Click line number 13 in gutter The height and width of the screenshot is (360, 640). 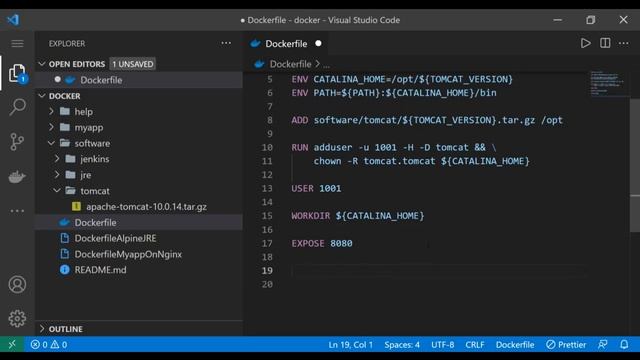pos(267,189)
